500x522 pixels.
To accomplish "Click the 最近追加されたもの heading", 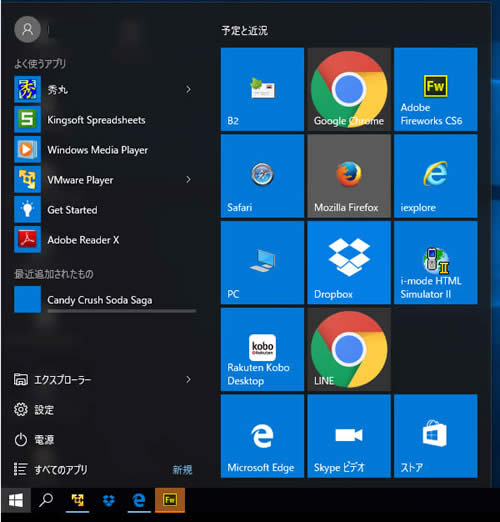I will (54, 274).
